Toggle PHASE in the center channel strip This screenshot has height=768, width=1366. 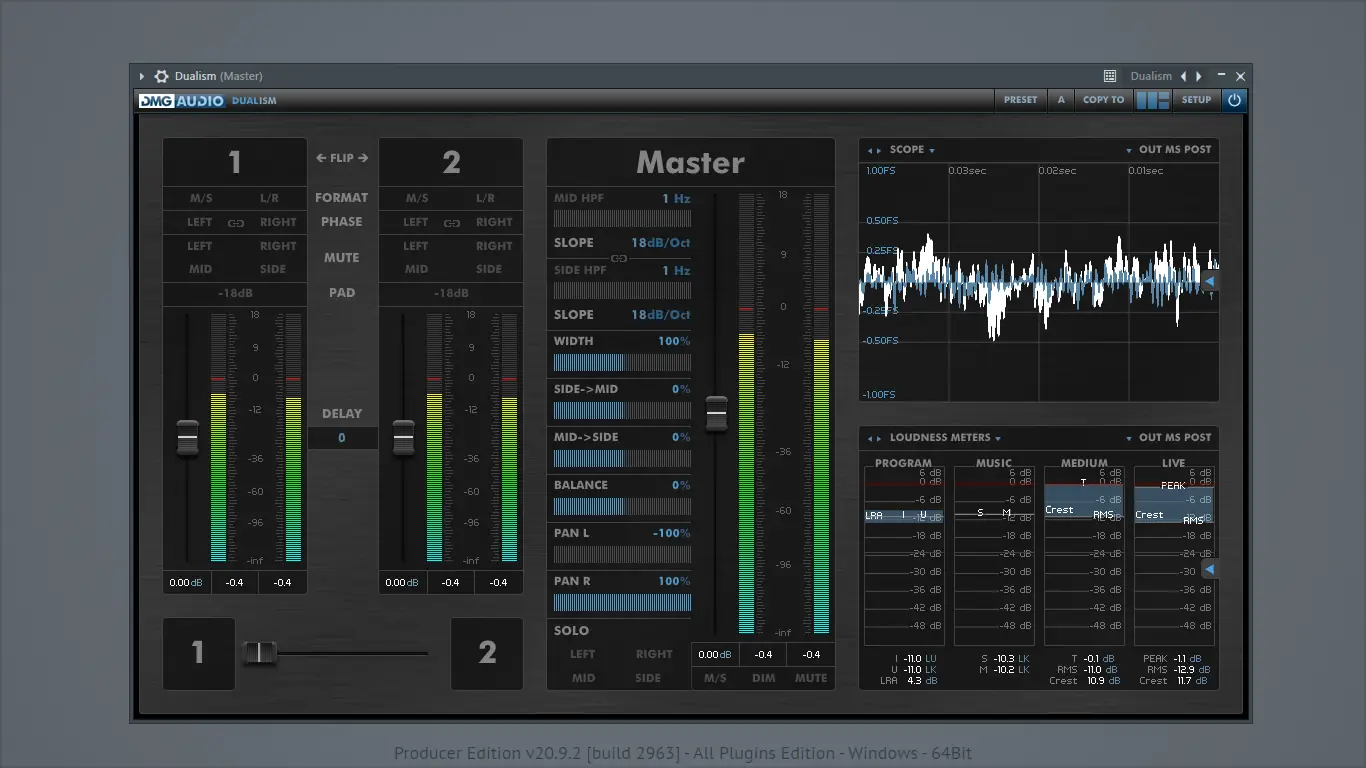342,221
